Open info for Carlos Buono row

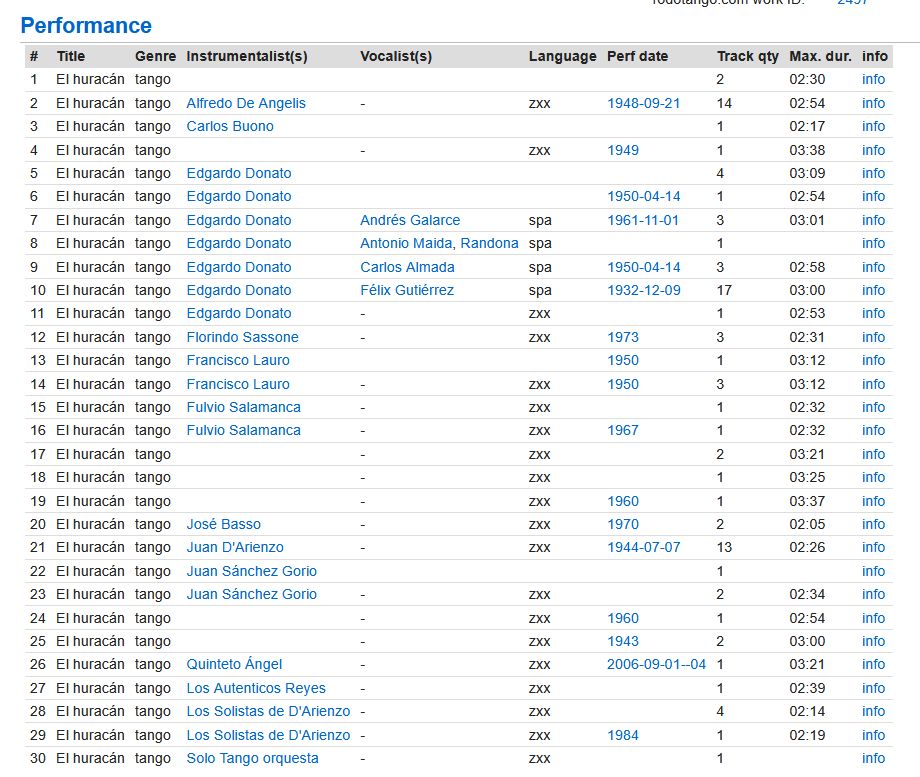873,126
